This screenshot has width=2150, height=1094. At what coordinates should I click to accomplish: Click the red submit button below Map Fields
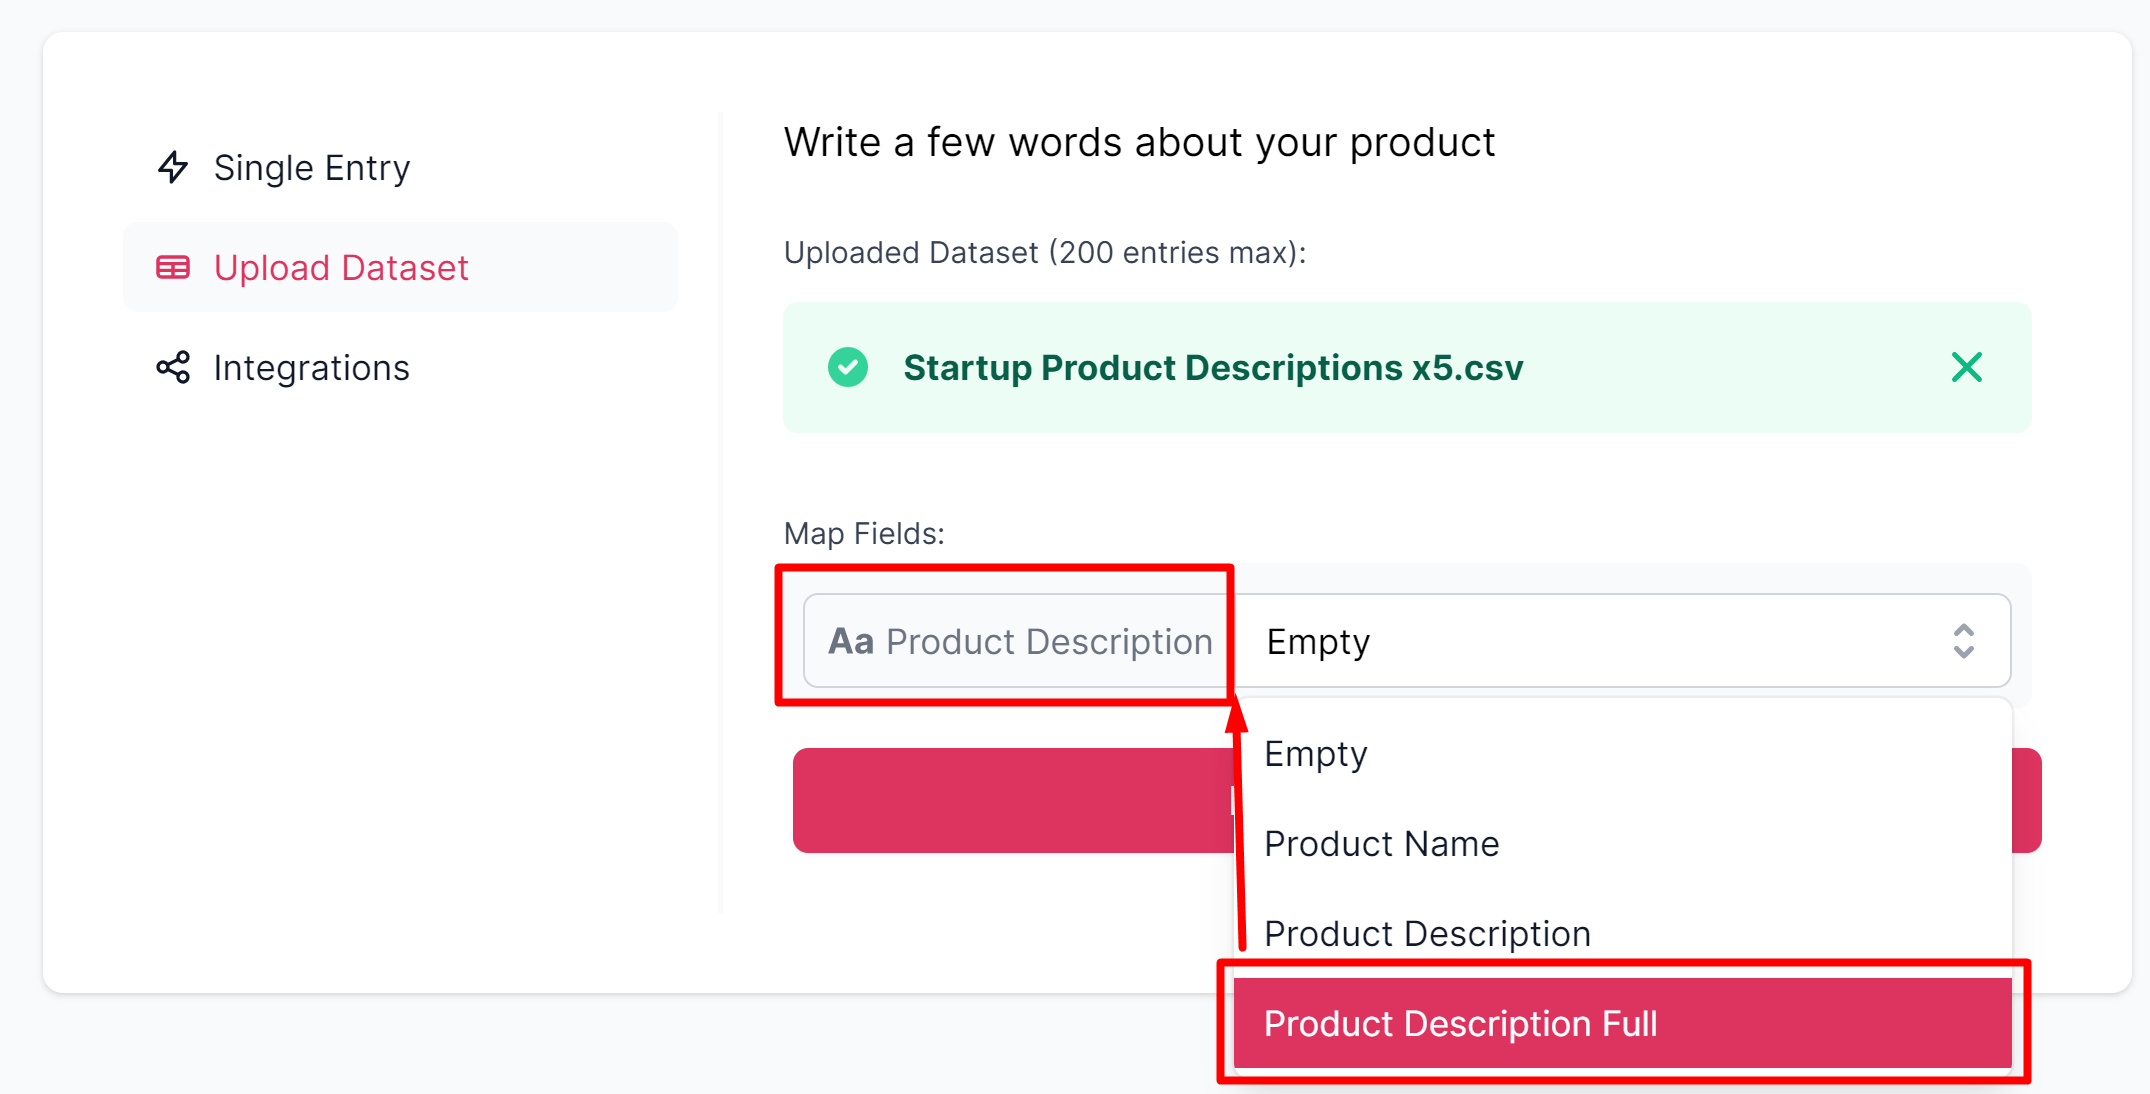[1010, 801]
